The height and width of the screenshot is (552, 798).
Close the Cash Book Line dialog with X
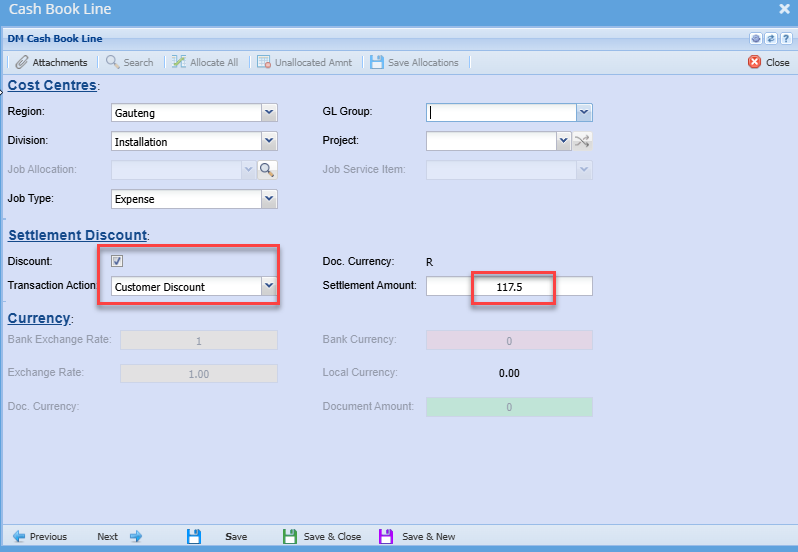pyautogui.click(x=784, y=9)
